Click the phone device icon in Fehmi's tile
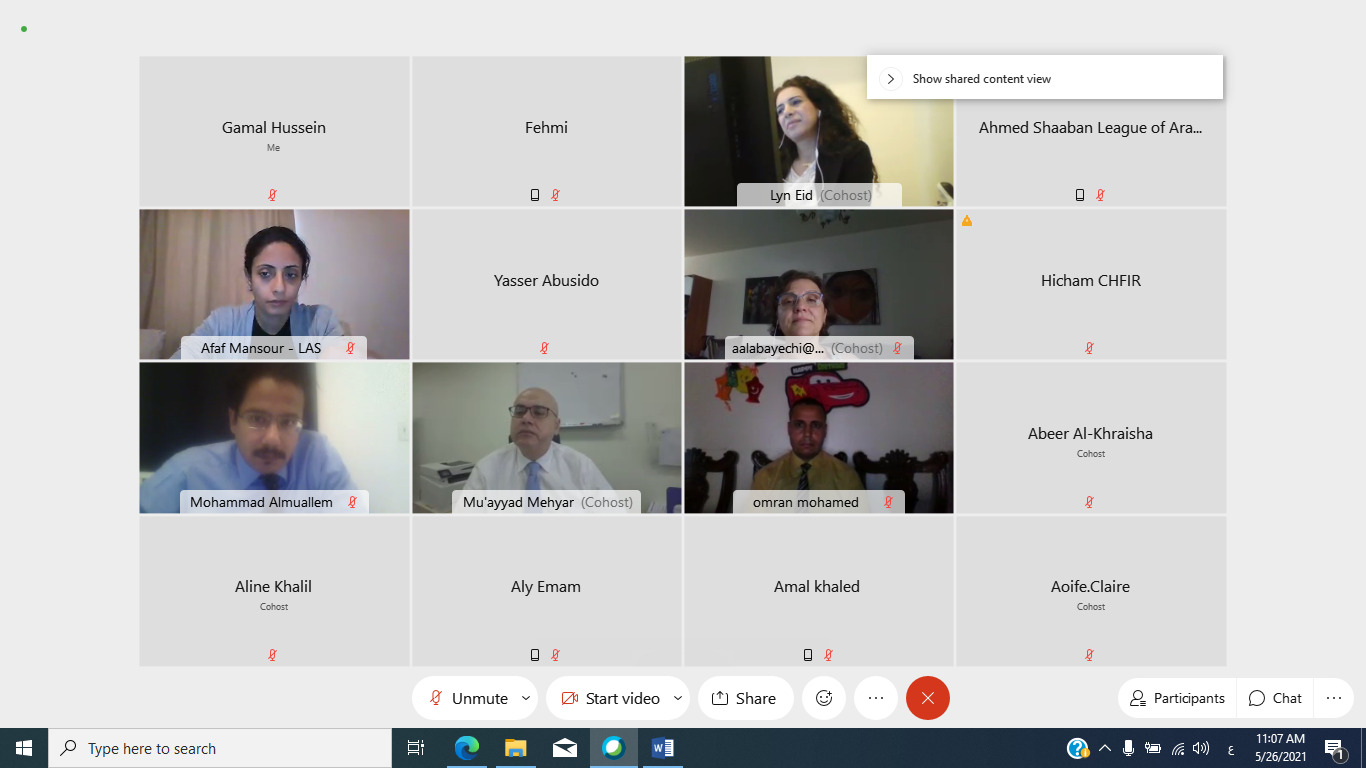The width and height of the screenshot is (1366, 768). (x=535, y=195)
